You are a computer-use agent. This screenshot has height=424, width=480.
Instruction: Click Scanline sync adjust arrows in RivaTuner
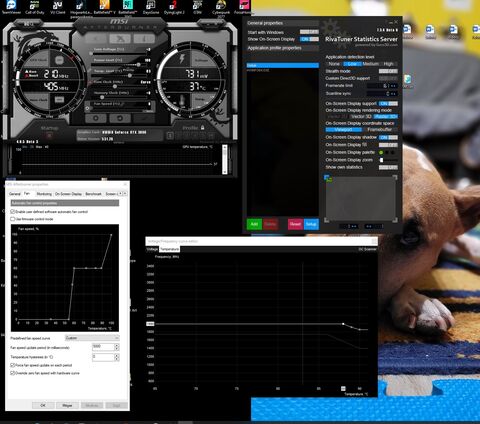coord(394,94)
